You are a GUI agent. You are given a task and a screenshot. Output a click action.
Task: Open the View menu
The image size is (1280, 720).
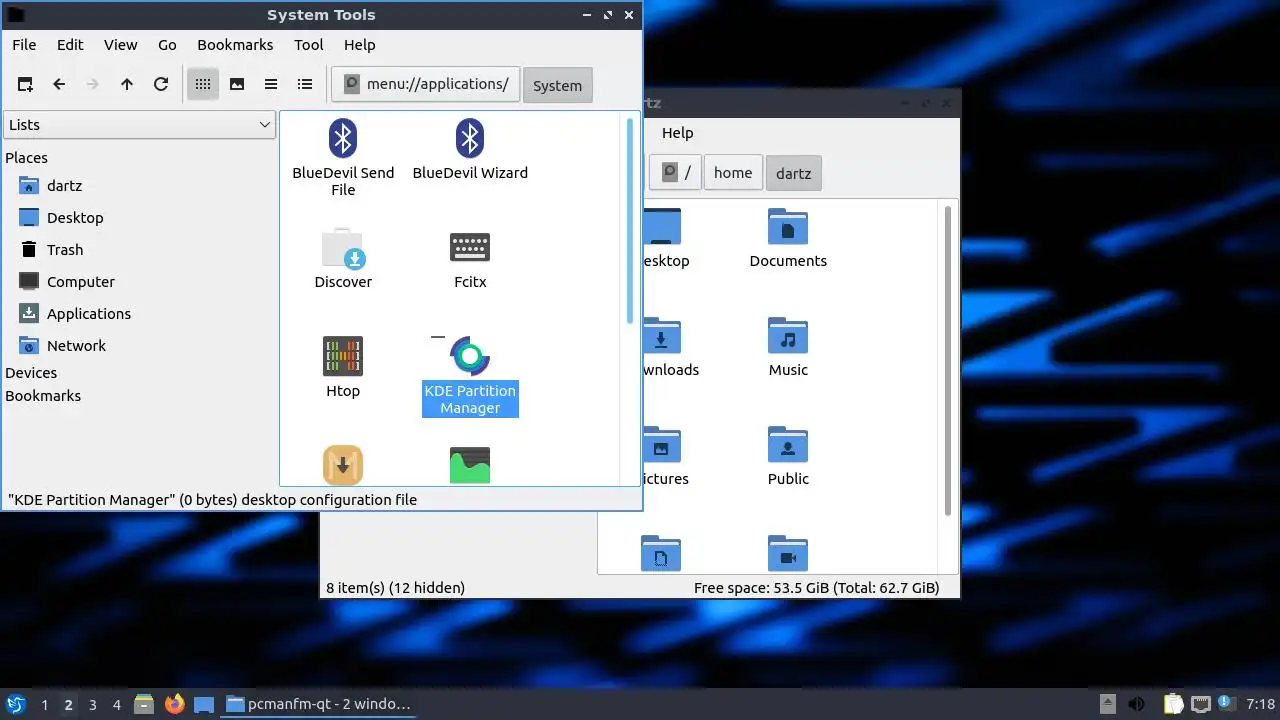click(x=121, y=45)
